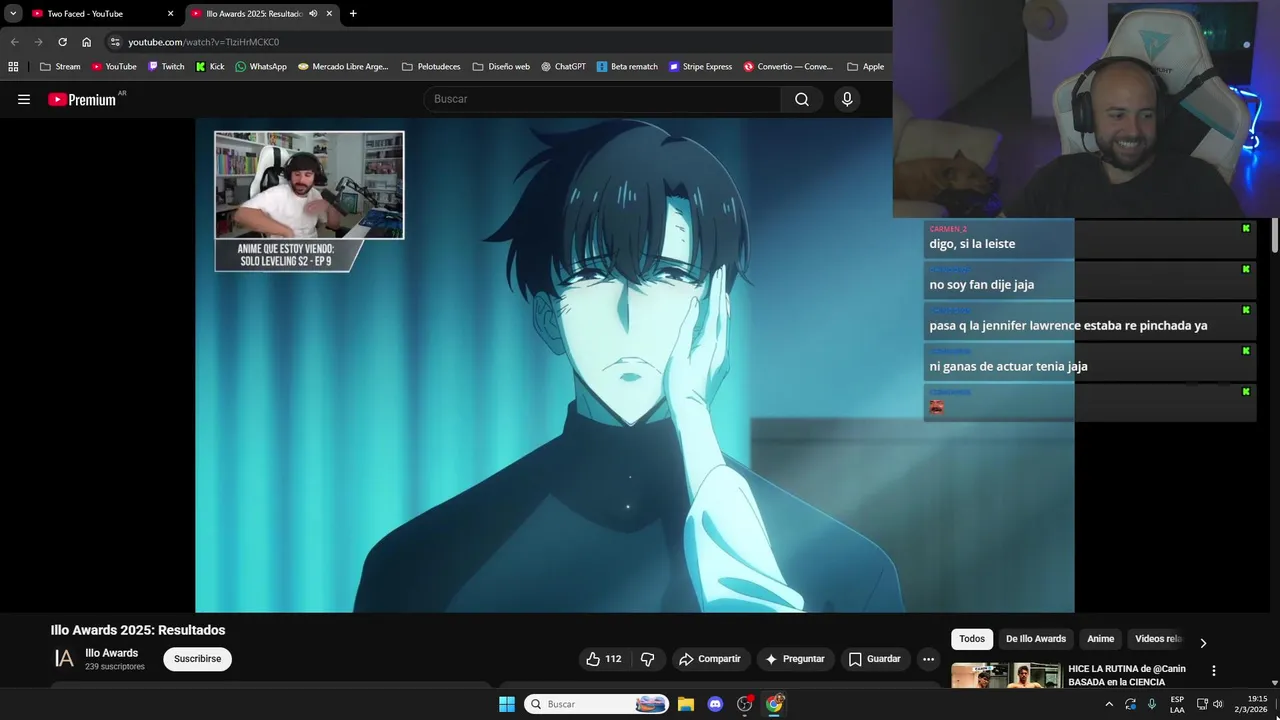Click the YouTube Buscar search field
This screenshot has height=720, width=1280.
tap(603, 99)
